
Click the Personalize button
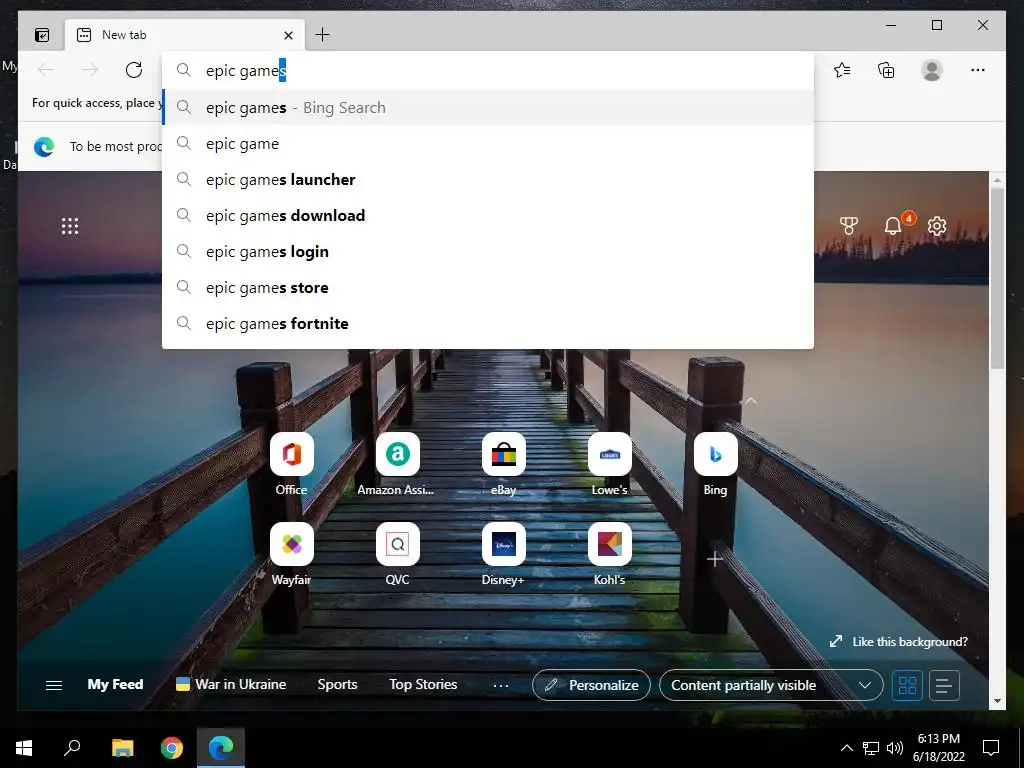(591, 685)
